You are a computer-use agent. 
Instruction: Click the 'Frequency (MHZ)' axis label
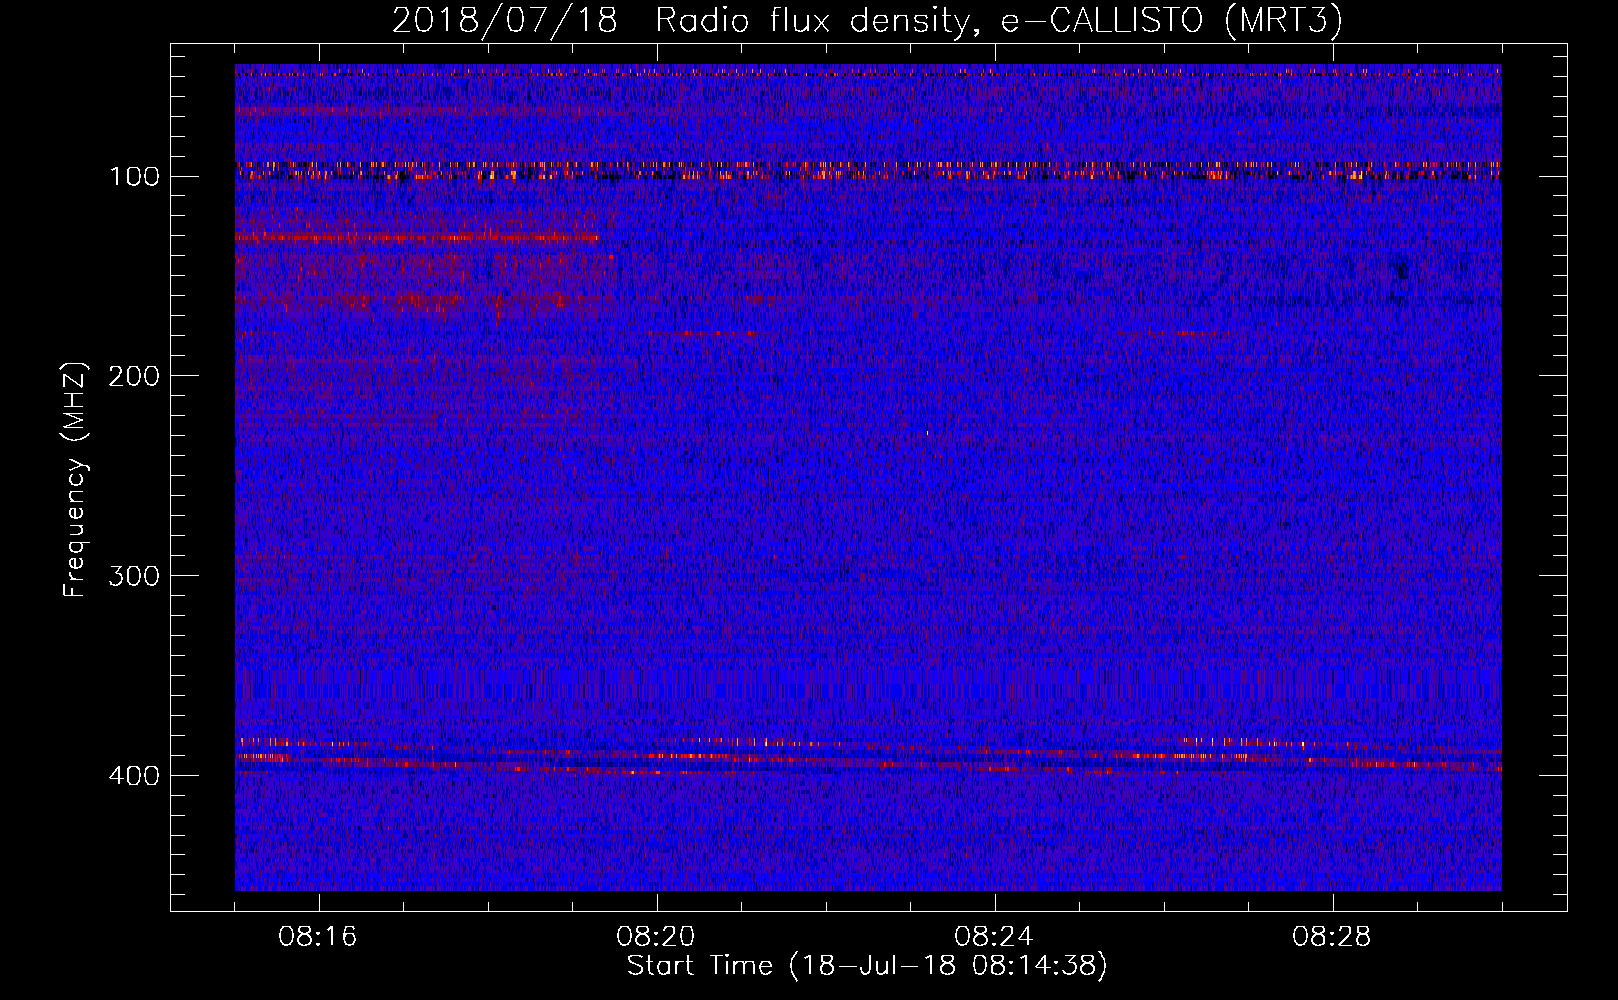[75, 480]
